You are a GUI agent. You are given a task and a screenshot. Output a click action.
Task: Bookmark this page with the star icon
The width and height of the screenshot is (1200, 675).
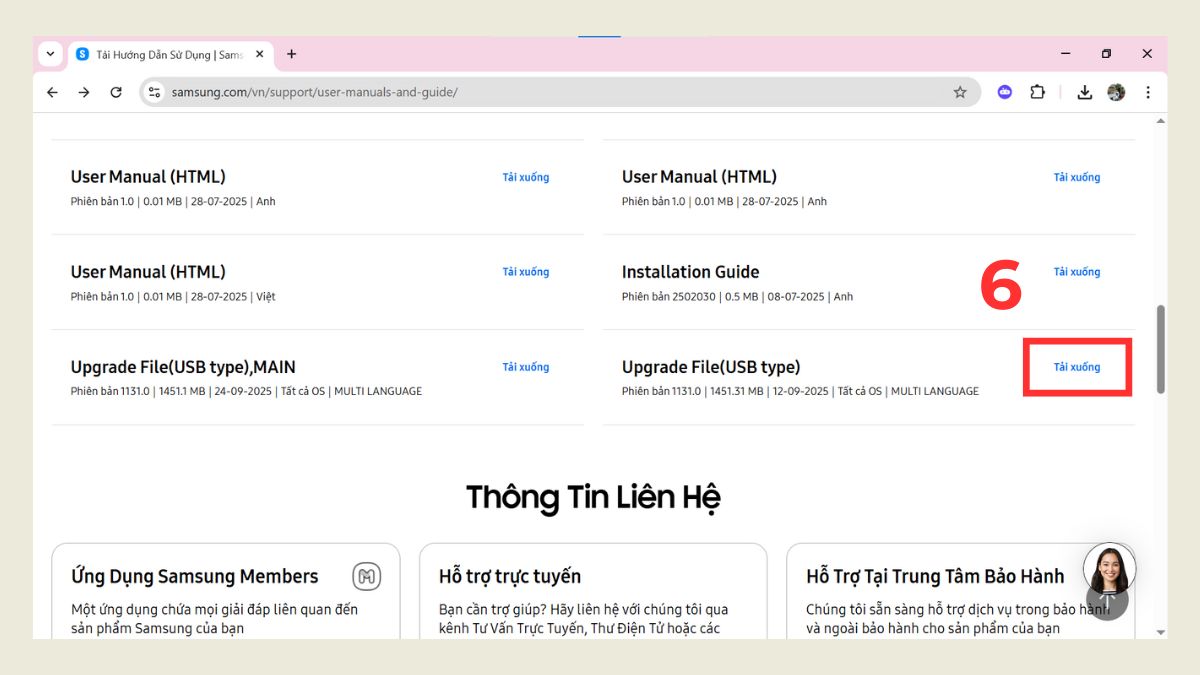(960, 92)
